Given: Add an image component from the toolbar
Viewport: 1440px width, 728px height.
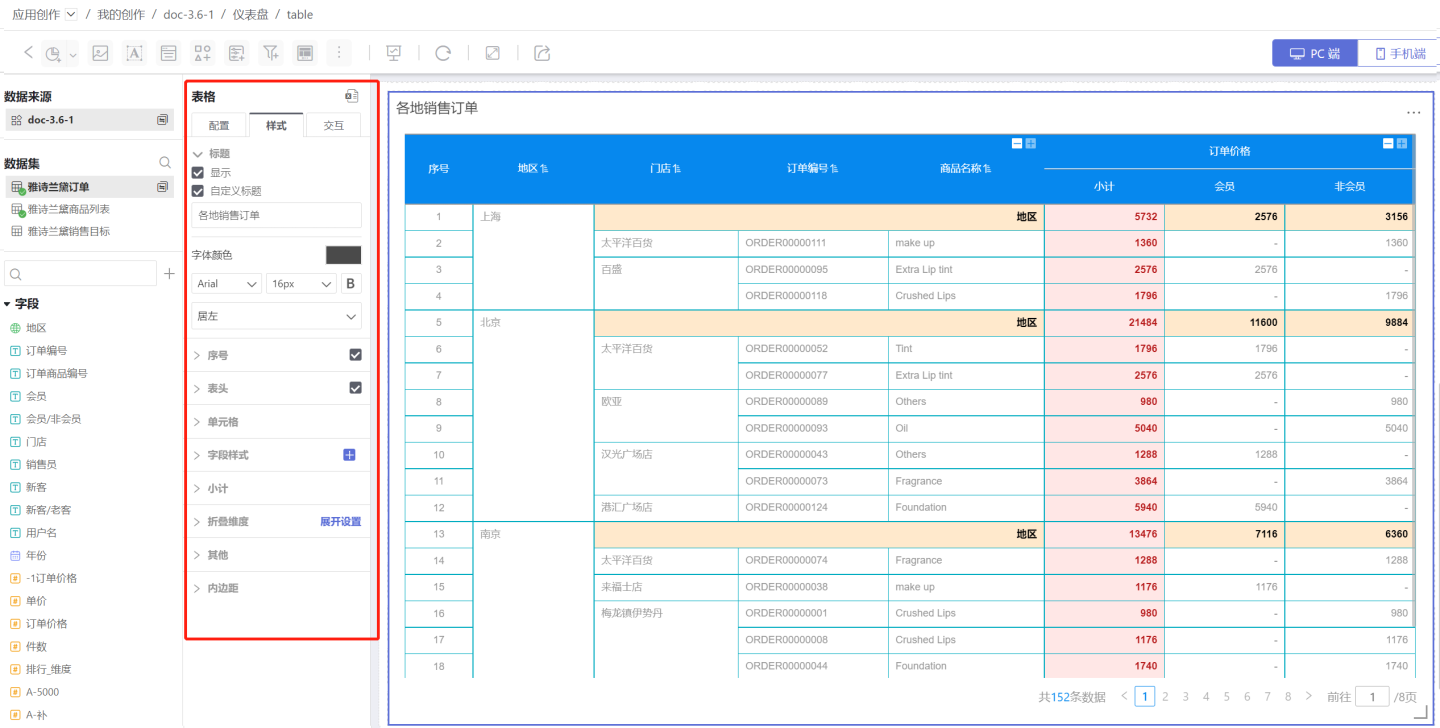Looking at the screenshot, I should 100,53.
